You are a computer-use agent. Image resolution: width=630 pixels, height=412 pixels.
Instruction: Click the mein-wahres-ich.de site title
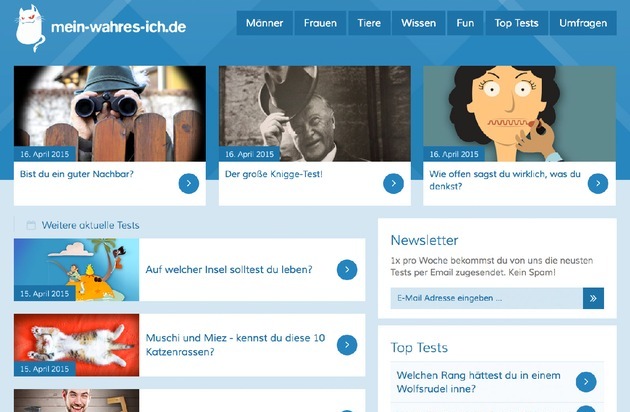119,27
